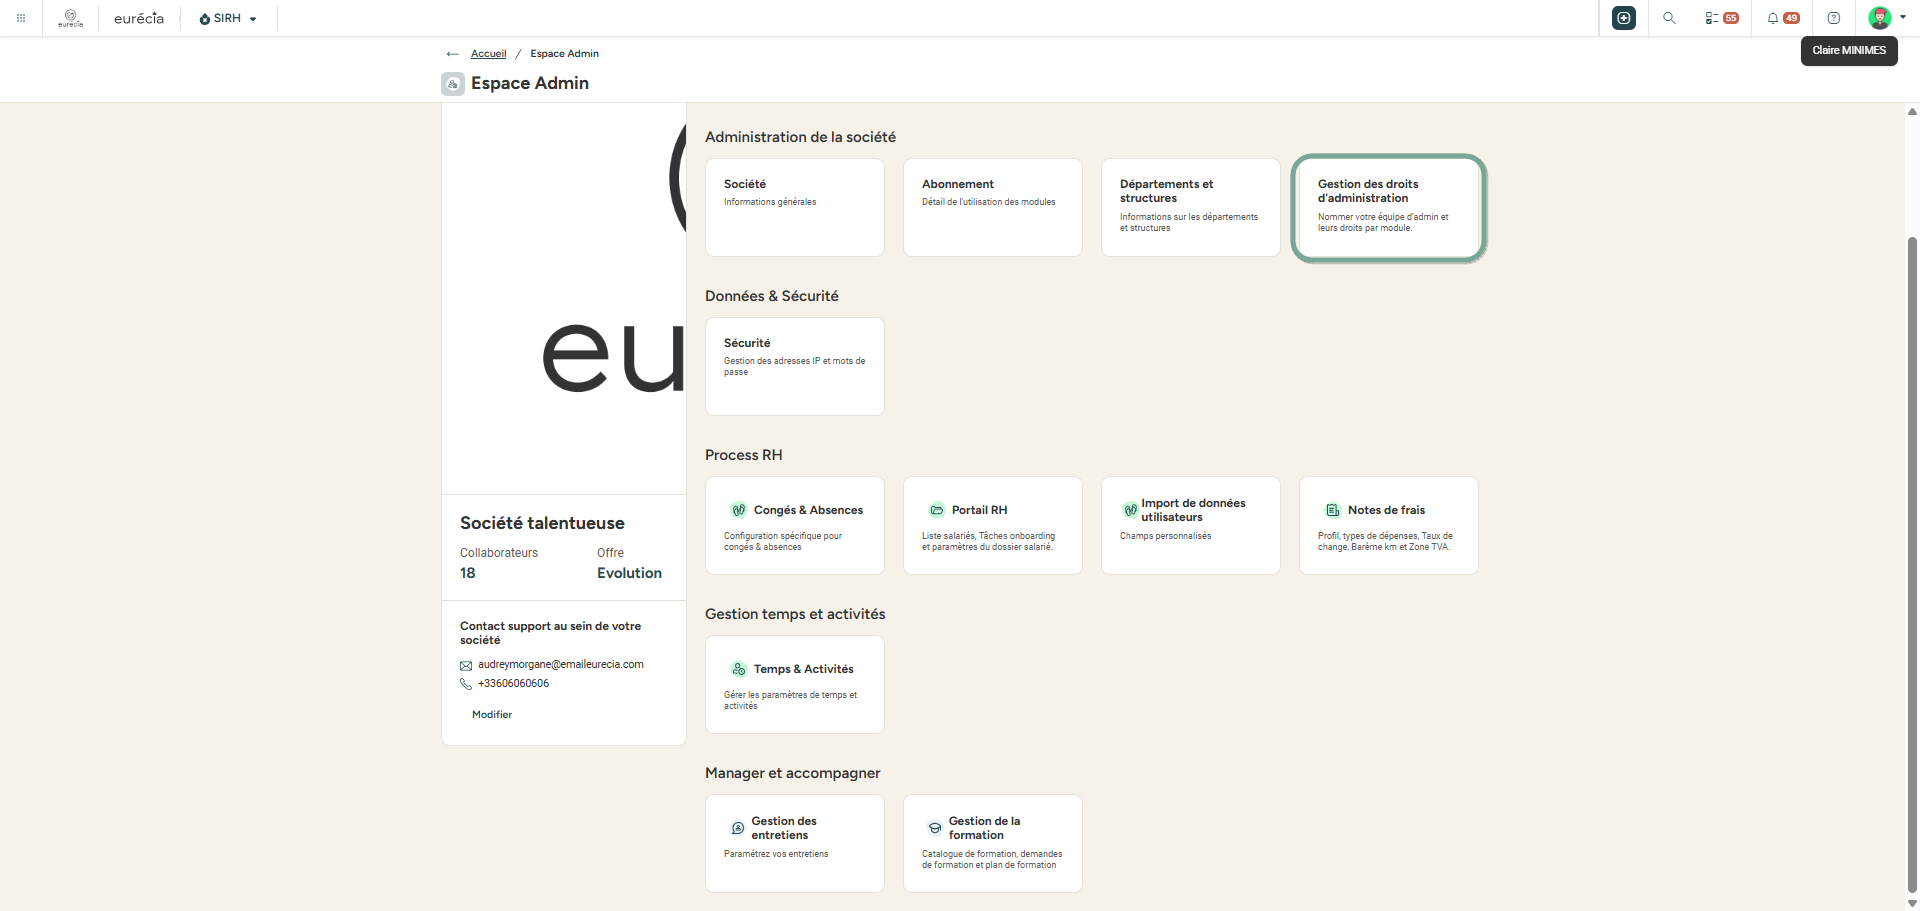
Task: Click Contact support au sein de votre société
Action: [551, 633]
